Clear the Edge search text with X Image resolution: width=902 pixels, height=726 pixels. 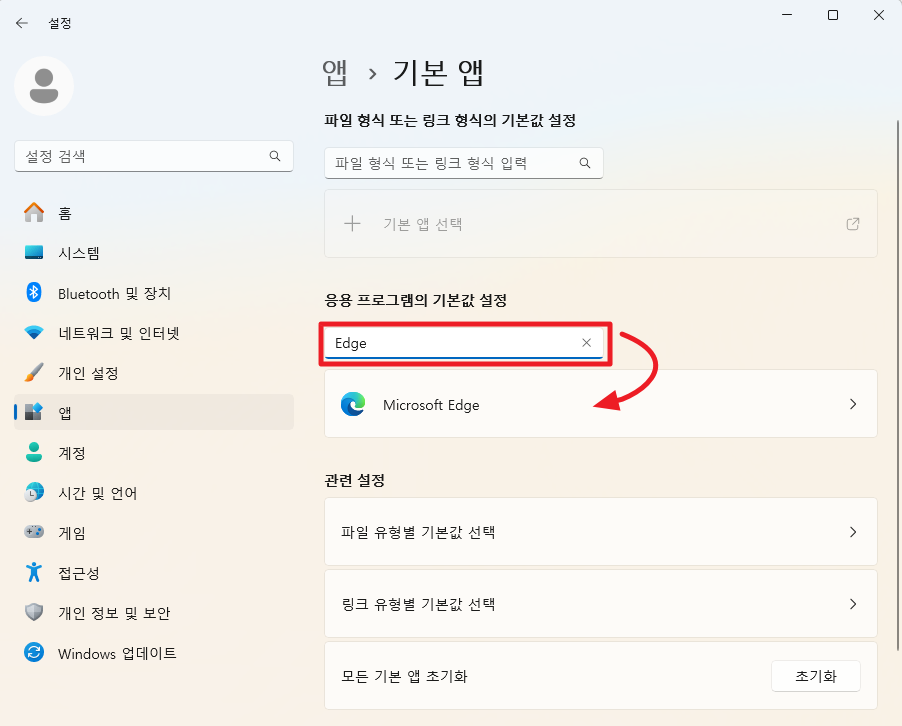click(x=586, y=343)
